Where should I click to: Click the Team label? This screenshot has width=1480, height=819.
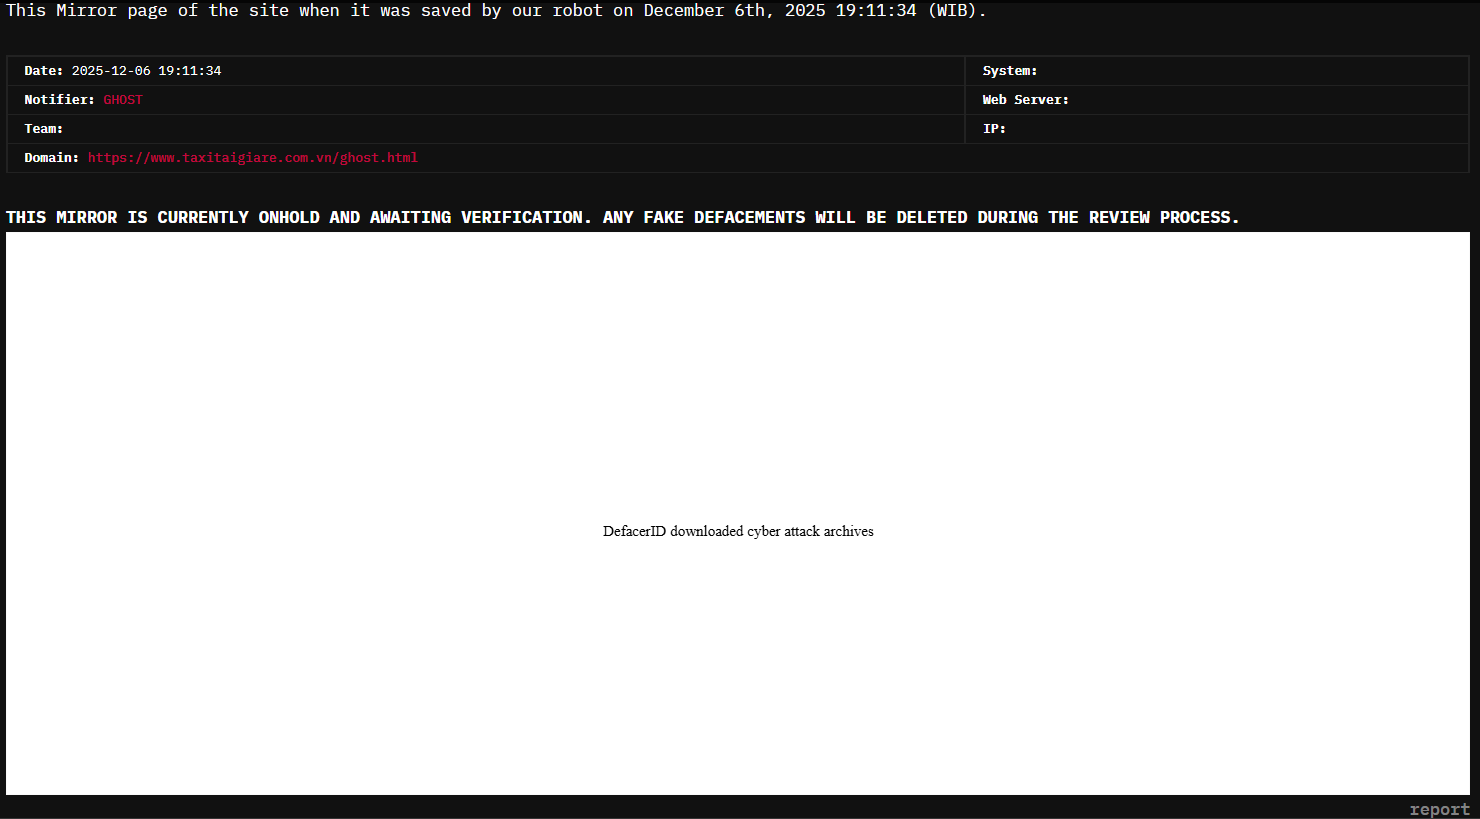[43, 129]
